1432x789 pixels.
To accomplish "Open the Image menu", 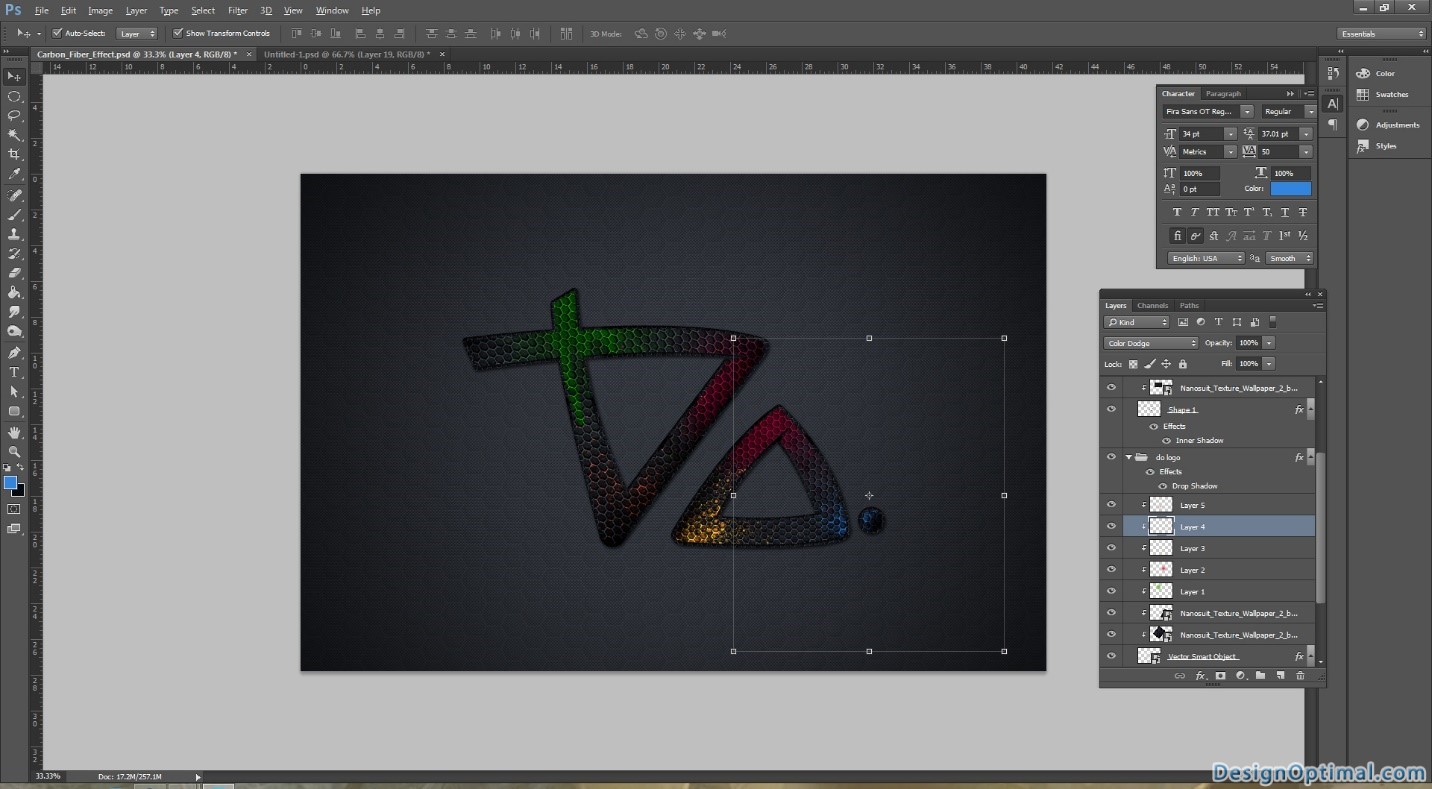I will tap(100, 10).
